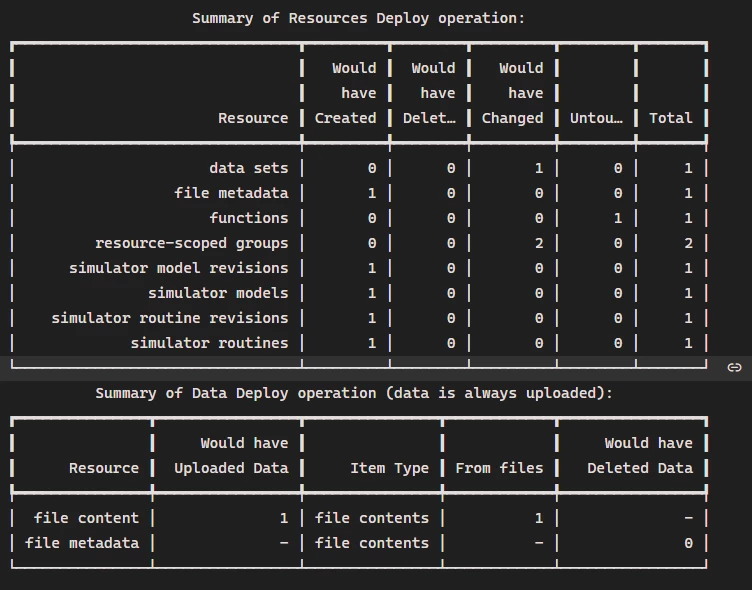The height and width of the screenshot is (590, 752).
Task: Select the functions row label
Action: point(248,218)
